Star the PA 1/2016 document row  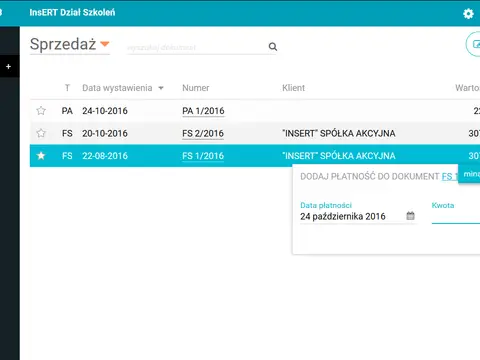pos(41,111)
